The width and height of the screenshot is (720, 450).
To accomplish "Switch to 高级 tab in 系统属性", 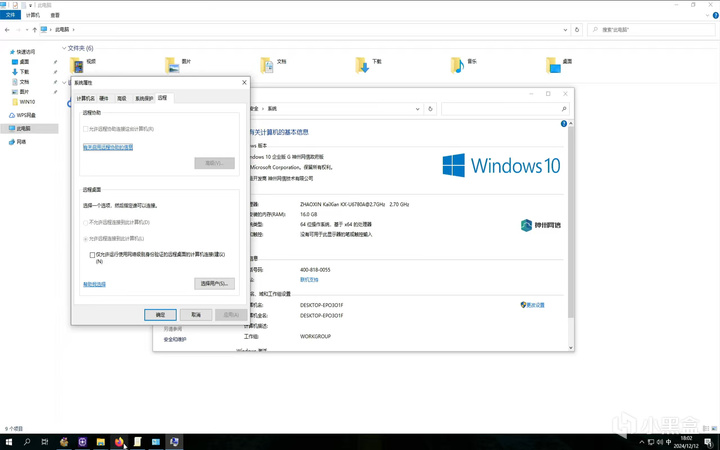I will click(x=122, y=98).
